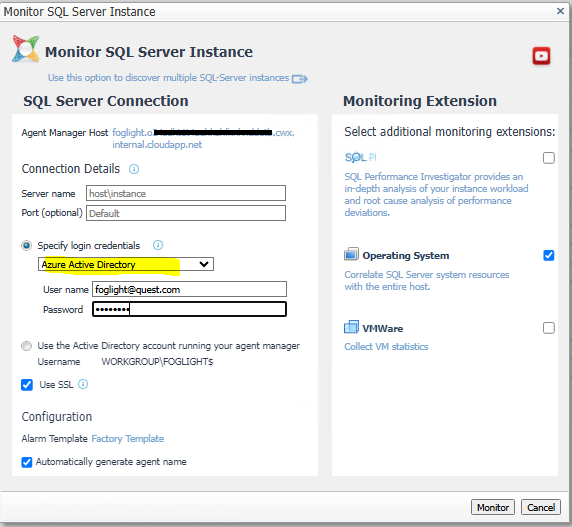Click the SQL Performance Investigator description text
The width and height of the screenshot is (572, 527).
click(x=436, y=194)
